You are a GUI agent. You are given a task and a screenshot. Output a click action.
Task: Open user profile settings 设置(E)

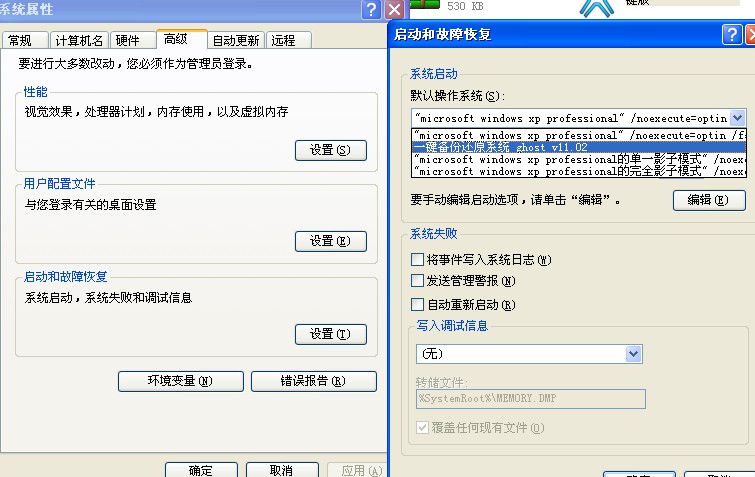coord(331,241)
